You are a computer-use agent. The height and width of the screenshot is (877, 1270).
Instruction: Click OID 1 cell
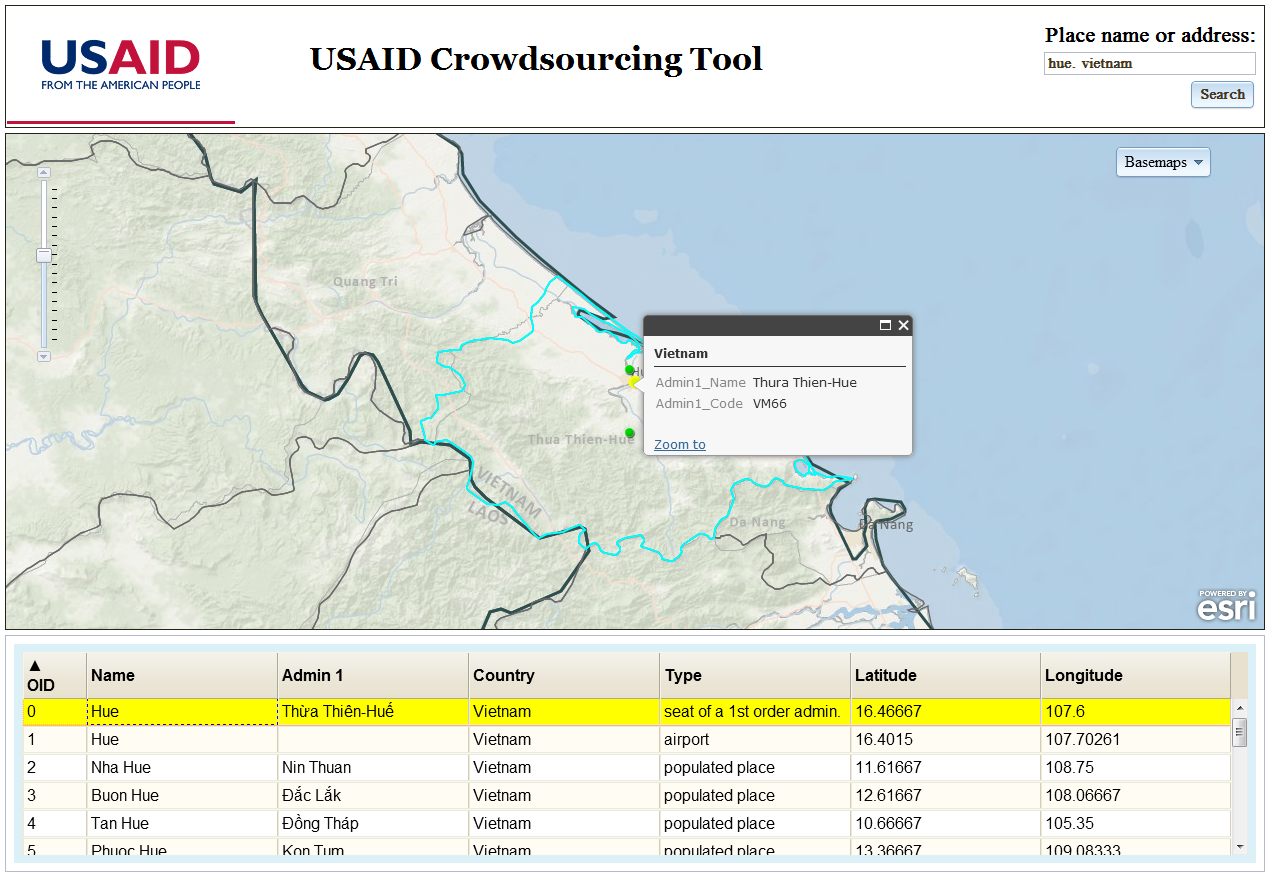[x=54, y=740]
